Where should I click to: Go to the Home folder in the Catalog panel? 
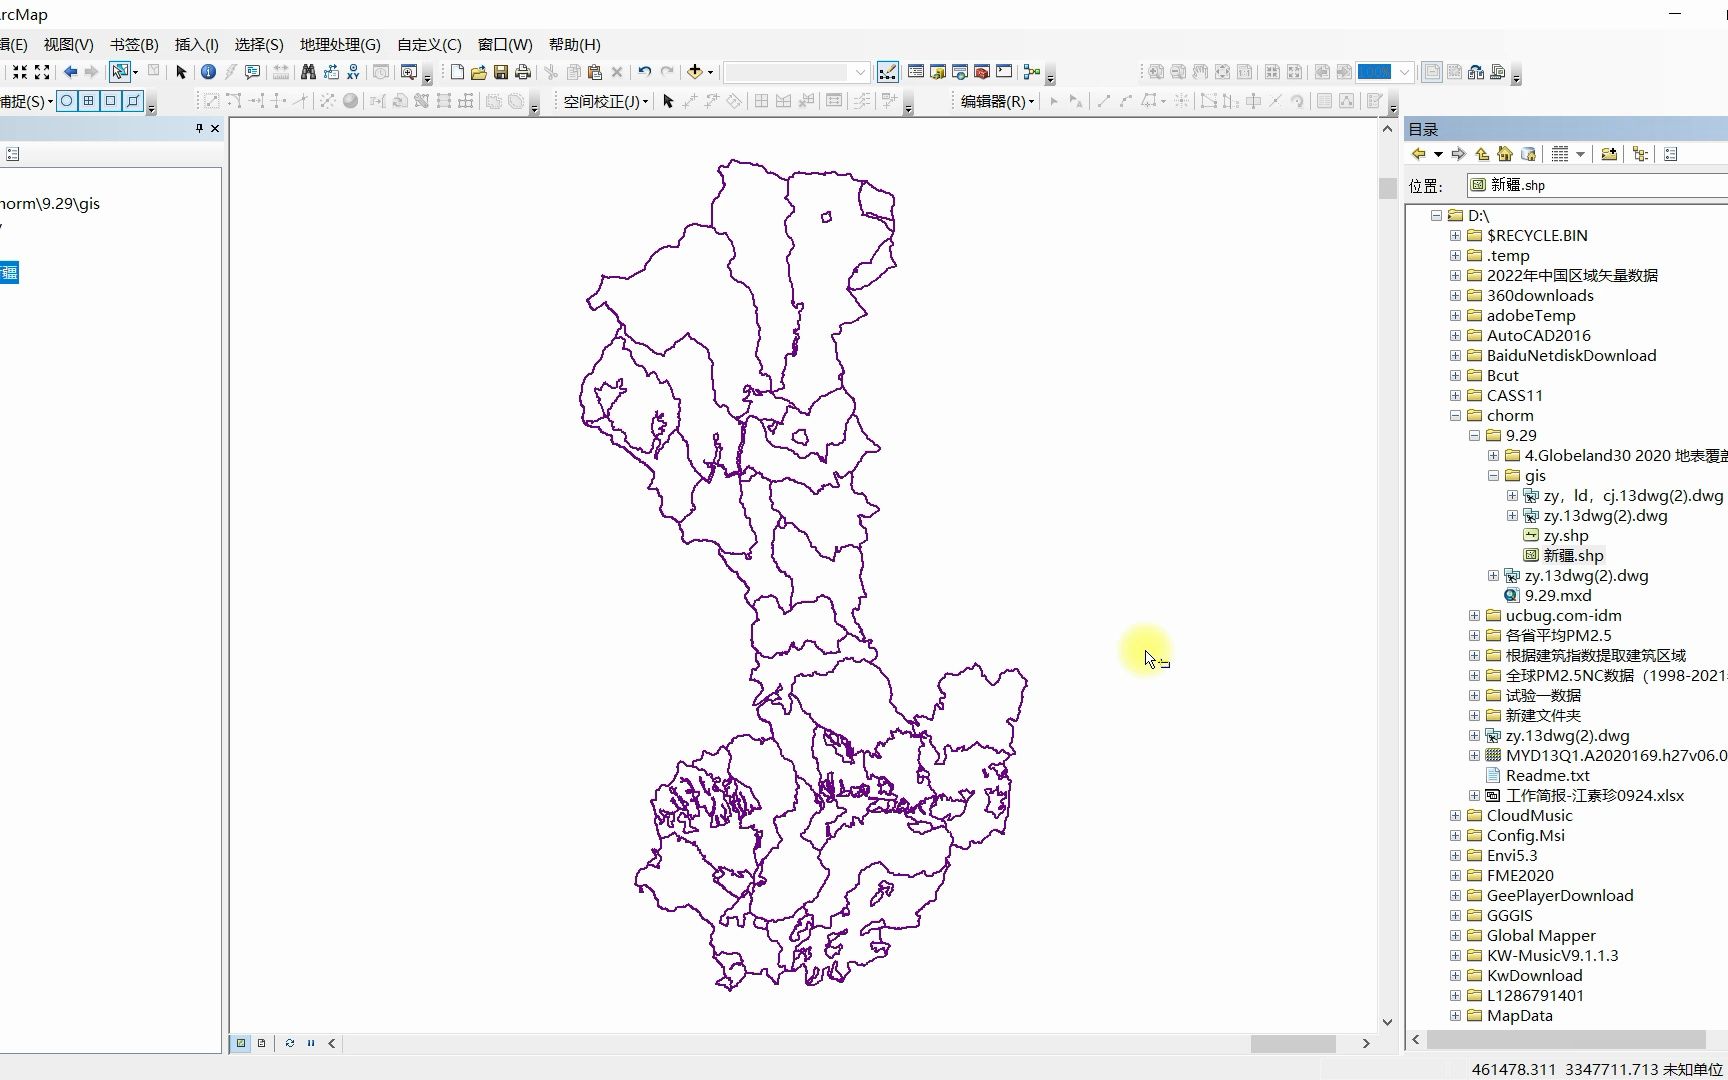(x=1505, y=153)
